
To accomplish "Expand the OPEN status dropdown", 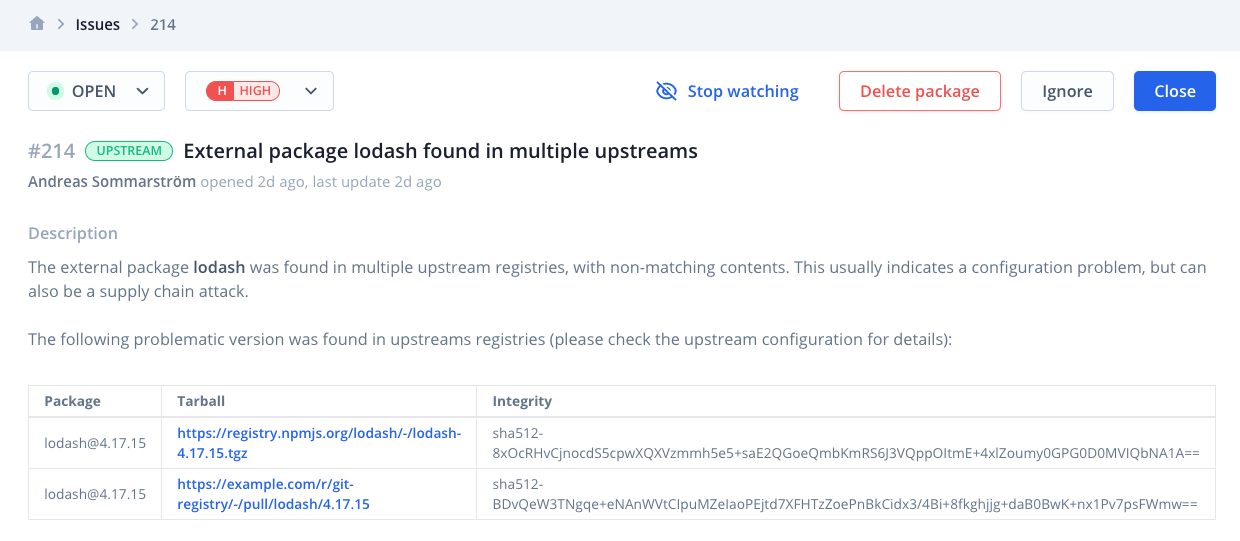I will (x=97, y=91).
